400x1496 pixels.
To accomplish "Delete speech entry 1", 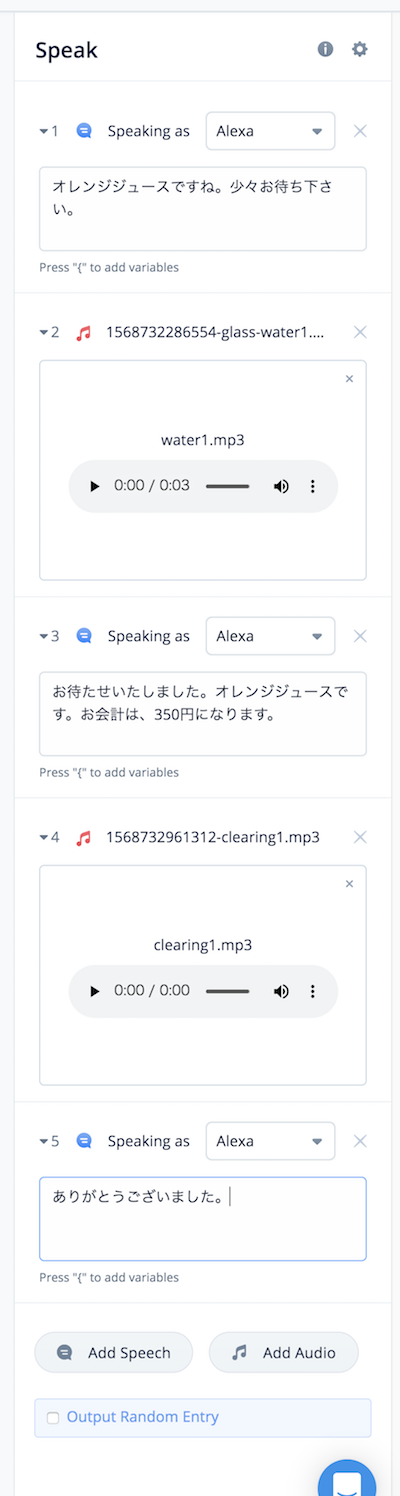I will pos(361,131).
